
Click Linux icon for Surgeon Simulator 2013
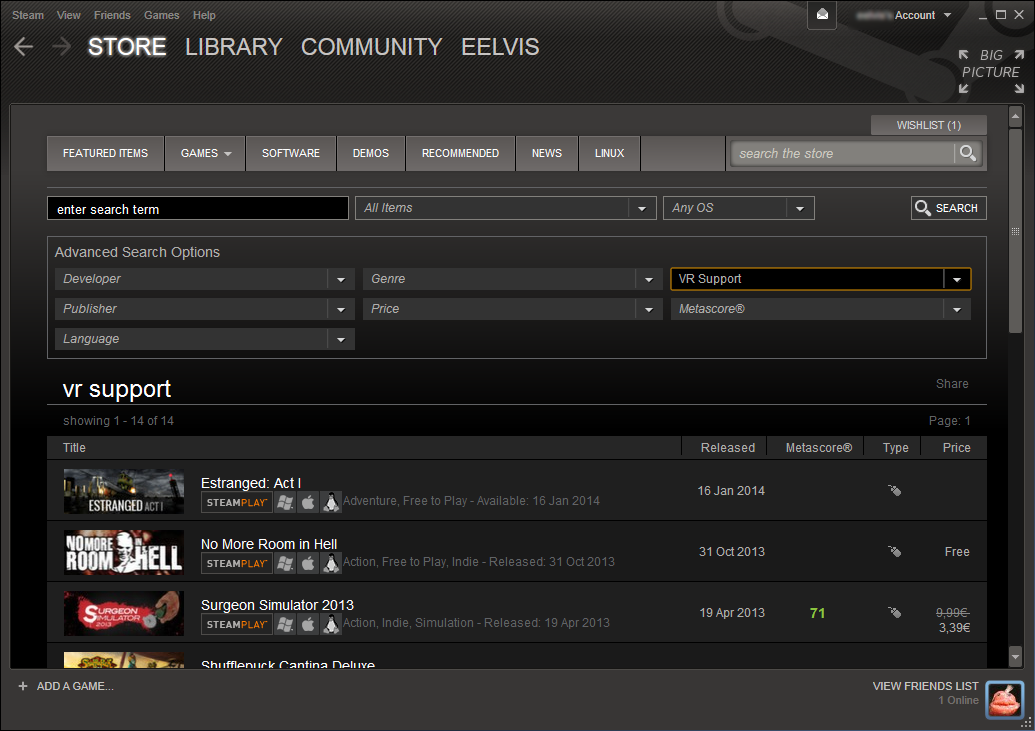331,624
